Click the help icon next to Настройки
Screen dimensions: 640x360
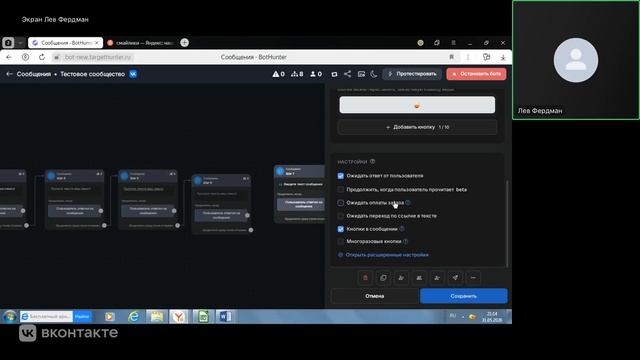(x=372, y=162)
